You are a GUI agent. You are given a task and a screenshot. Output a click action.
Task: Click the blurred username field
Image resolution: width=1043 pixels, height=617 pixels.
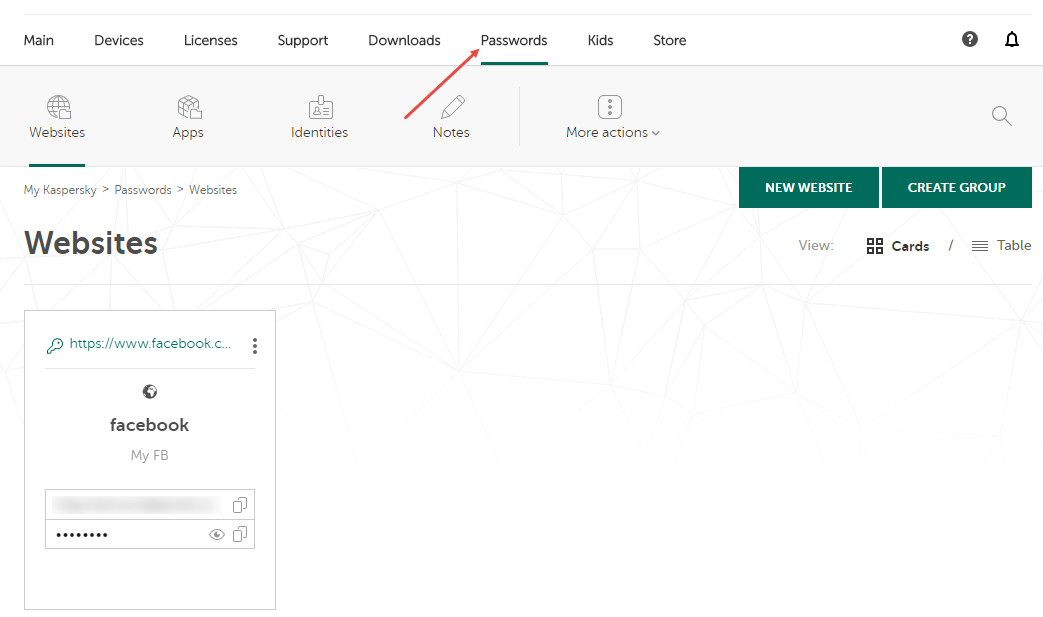(150, 505)
